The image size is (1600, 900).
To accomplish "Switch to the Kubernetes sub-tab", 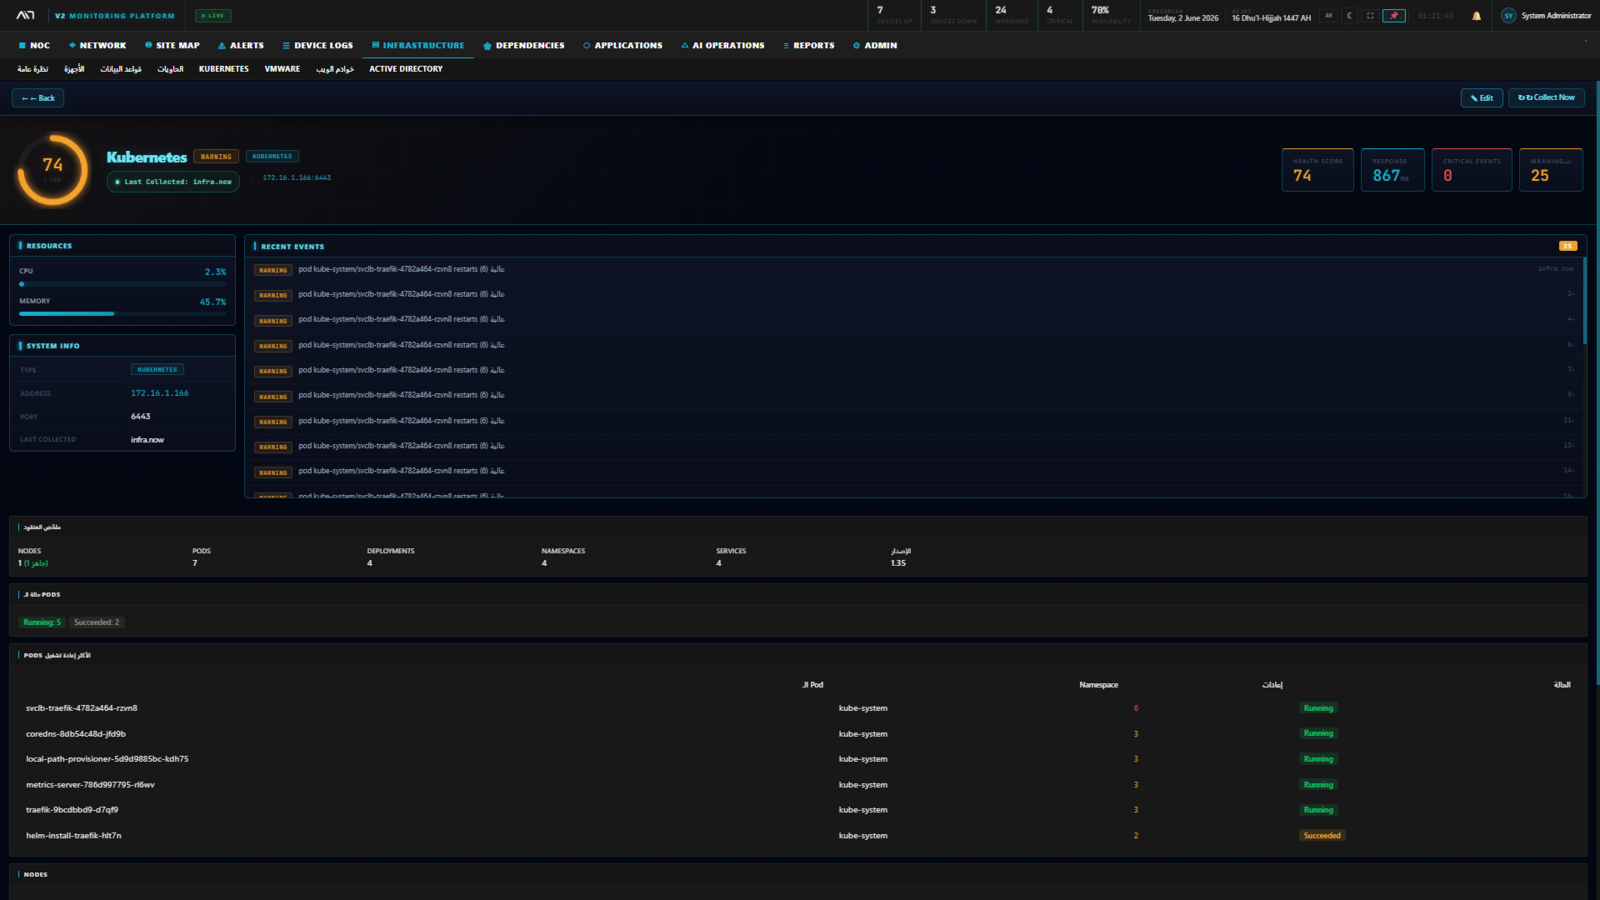I will coord(224,69).
